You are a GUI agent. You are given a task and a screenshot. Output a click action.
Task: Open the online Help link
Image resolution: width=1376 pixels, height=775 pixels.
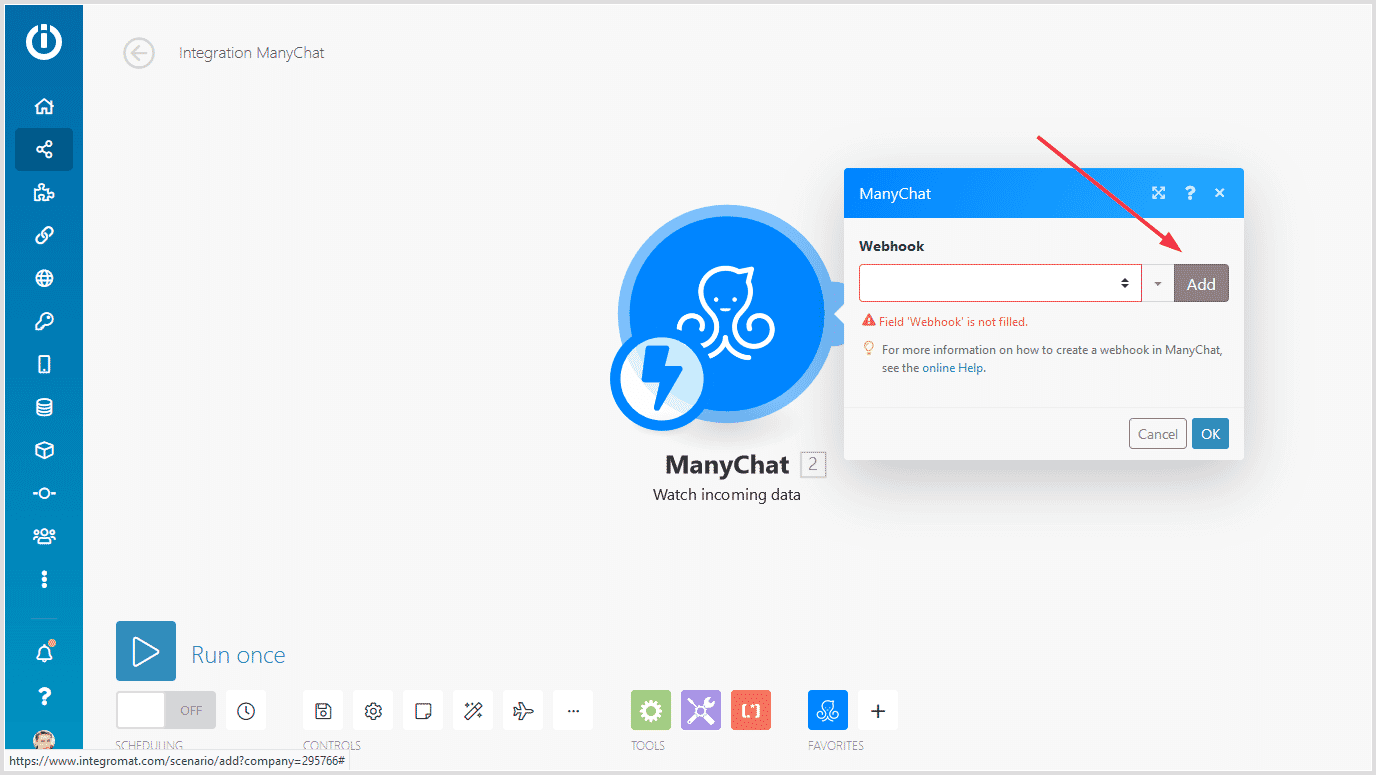(x=953, y=368)
